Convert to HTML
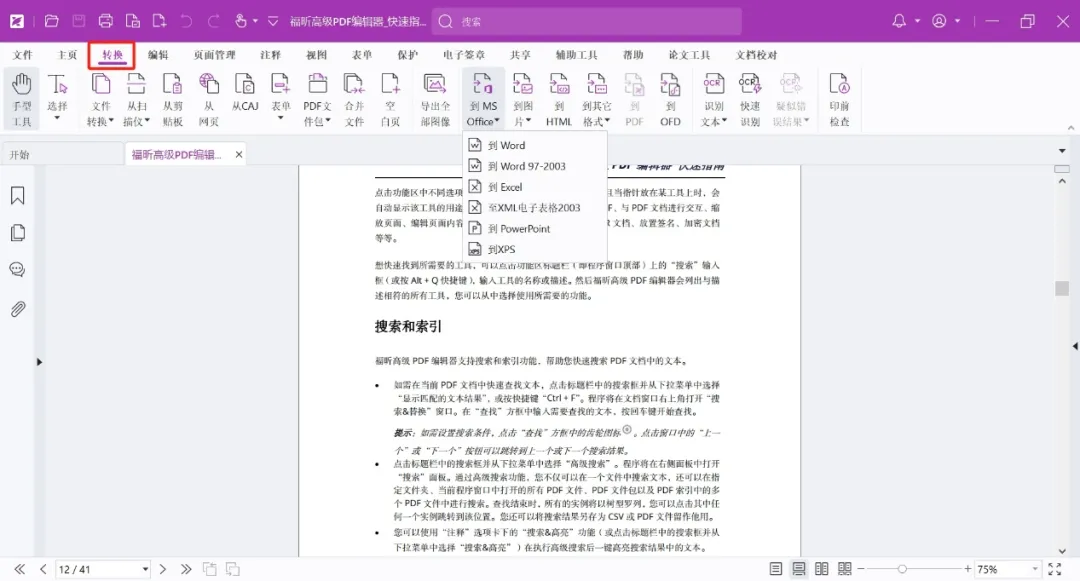This screenshot has width=1080, height=581. coord(559,100)
